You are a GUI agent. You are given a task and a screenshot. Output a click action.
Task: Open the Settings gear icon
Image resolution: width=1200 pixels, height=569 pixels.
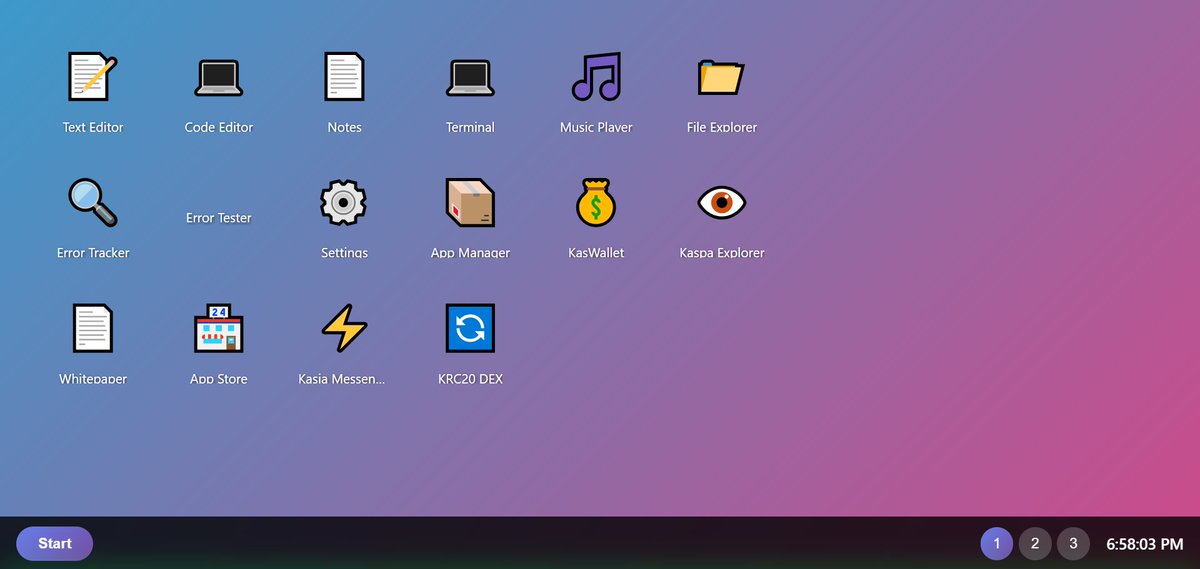tap(344, 202)
